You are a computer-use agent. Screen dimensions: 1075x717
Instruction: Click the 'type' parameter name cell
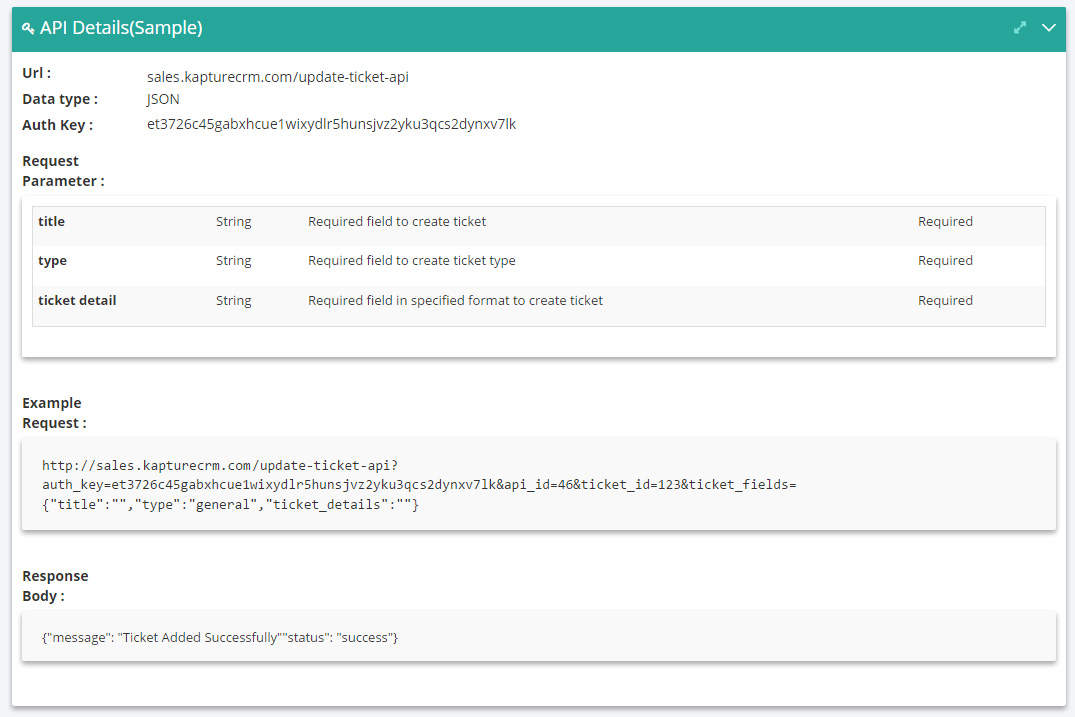pos(52,260)
